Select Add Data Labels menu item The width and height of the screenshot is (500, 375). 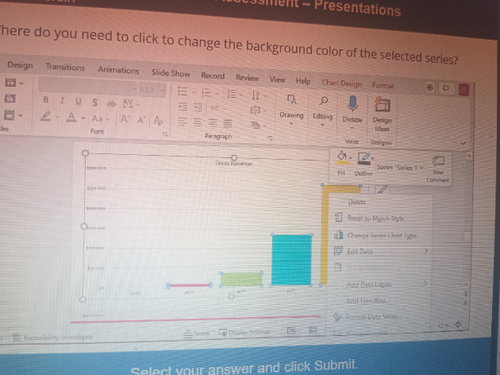coord(369,285)
